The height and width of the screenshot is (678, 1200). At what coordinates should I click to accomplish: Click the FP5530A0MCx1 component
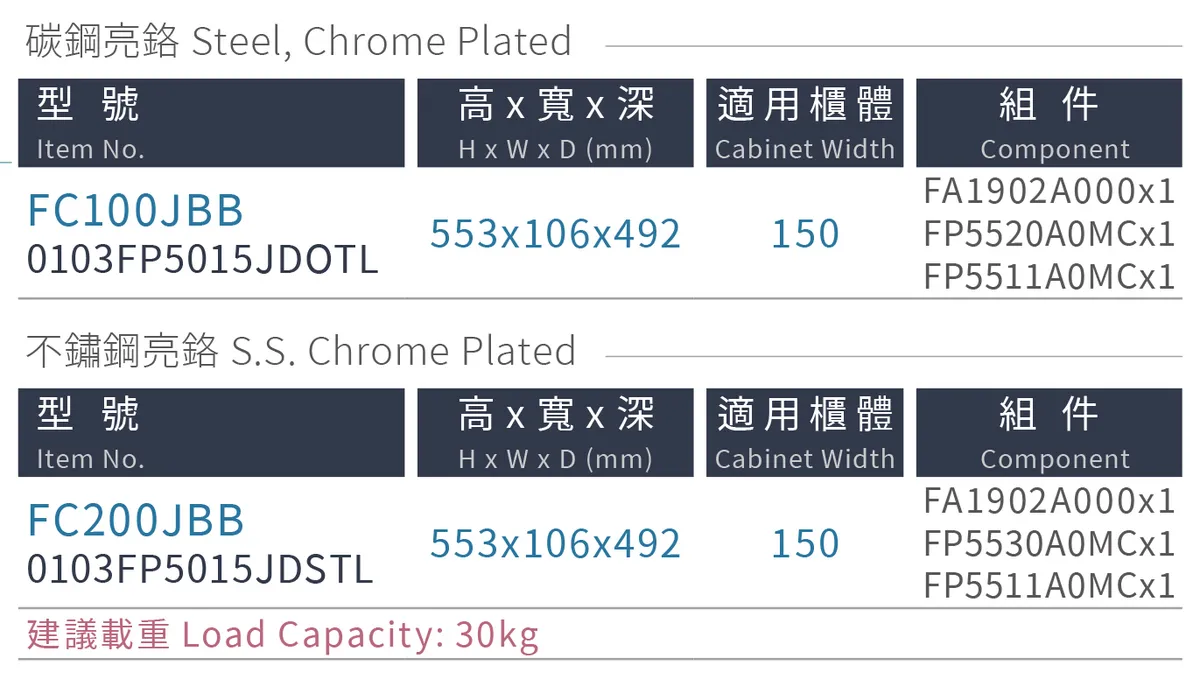pos(1049,544)
